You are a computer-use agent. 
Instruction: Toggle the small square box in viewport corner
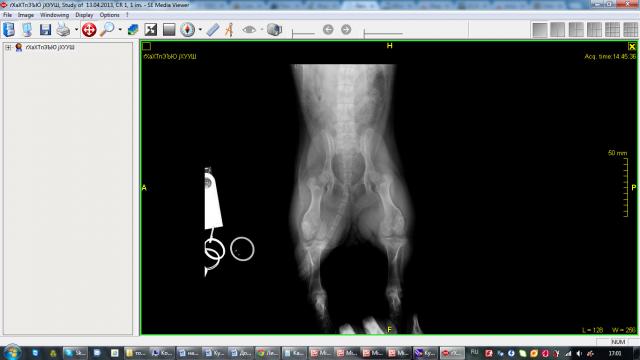click(x=147, y=47)
